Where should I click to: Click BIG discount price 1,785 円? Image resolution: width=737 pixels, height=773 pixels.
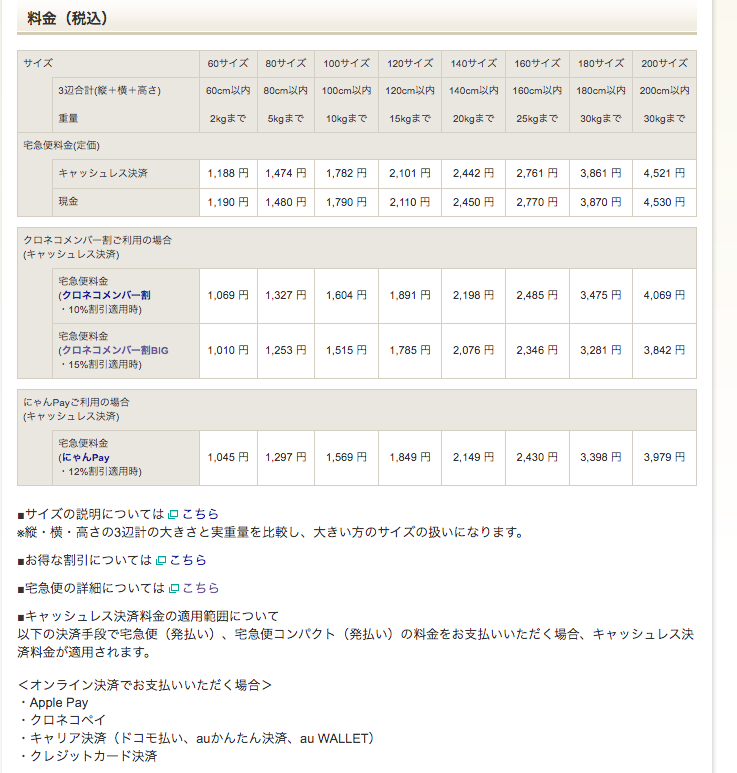click(x=410, y=351)
